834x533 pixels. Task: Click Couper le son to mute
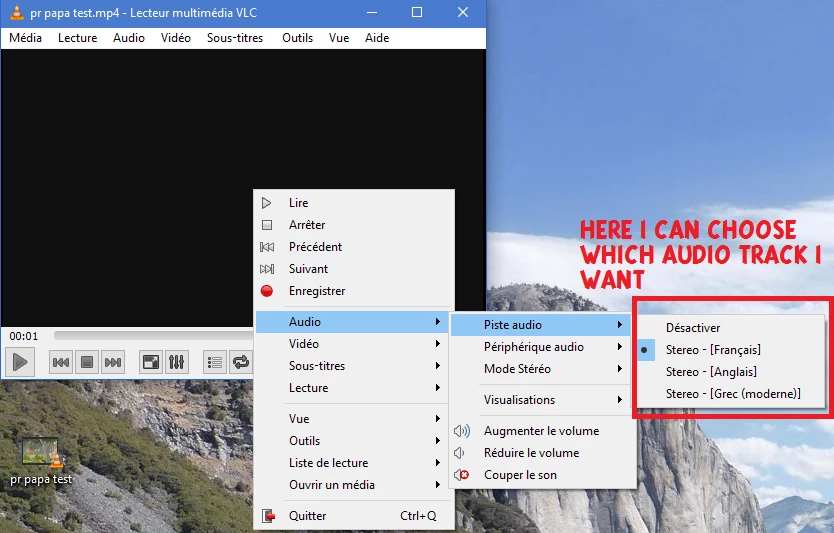tap(543, 475)
